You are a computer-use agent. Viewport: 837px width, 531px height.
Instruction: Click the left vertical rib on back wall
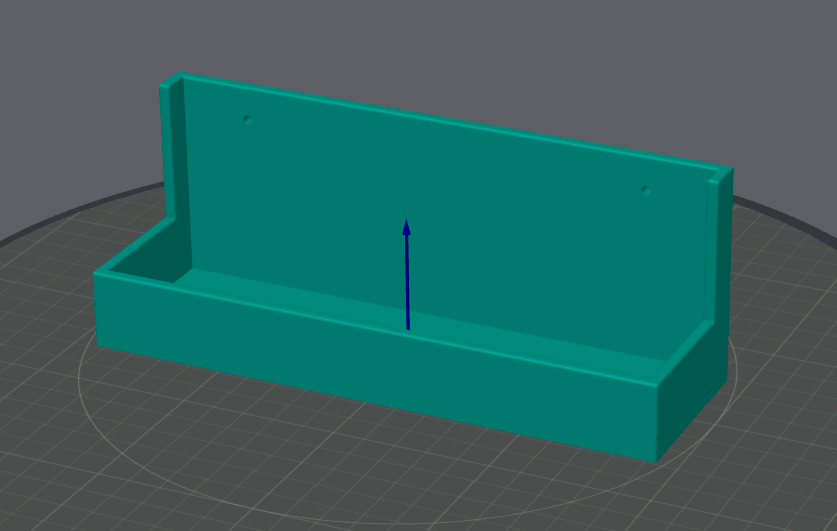[x=173, y=149]
